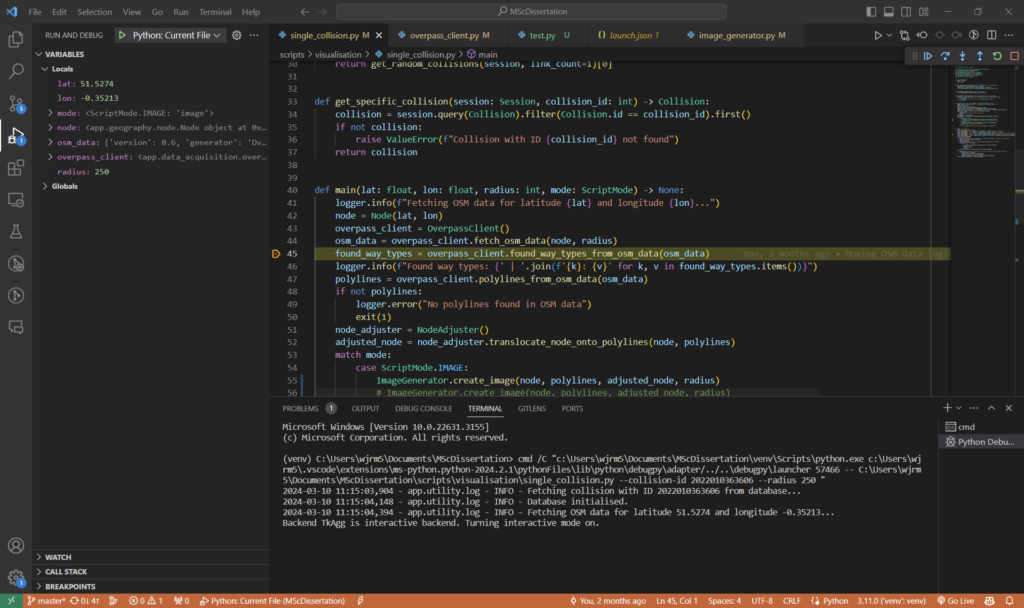Open the Extensions view in activity bar
Image resolution: width=1024 pixels, height=608 pixels.
tap(16, 167)
